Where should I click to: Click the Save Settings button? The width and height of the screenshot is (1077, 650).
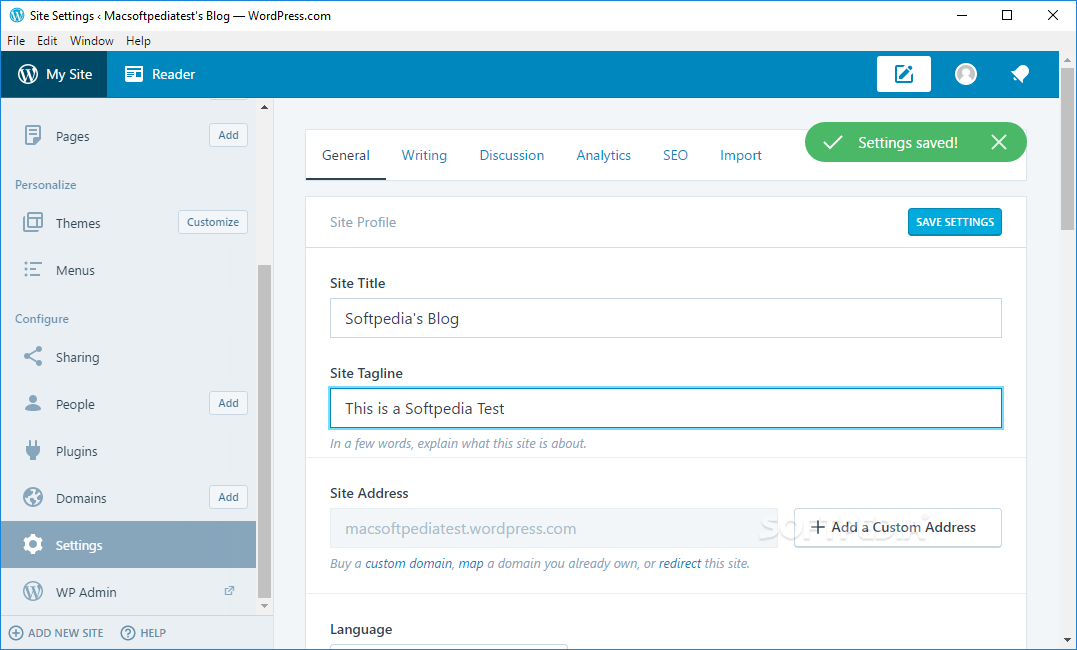[x=955, y=222]
